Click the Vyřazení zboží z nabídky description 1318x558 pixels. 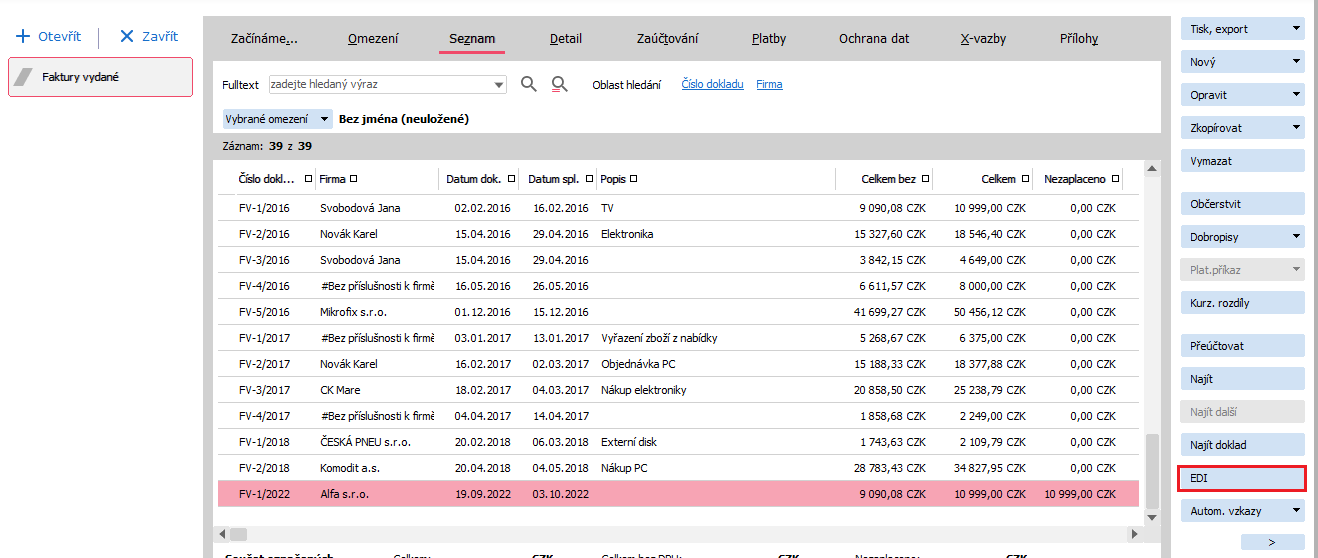tap(659, 338)
